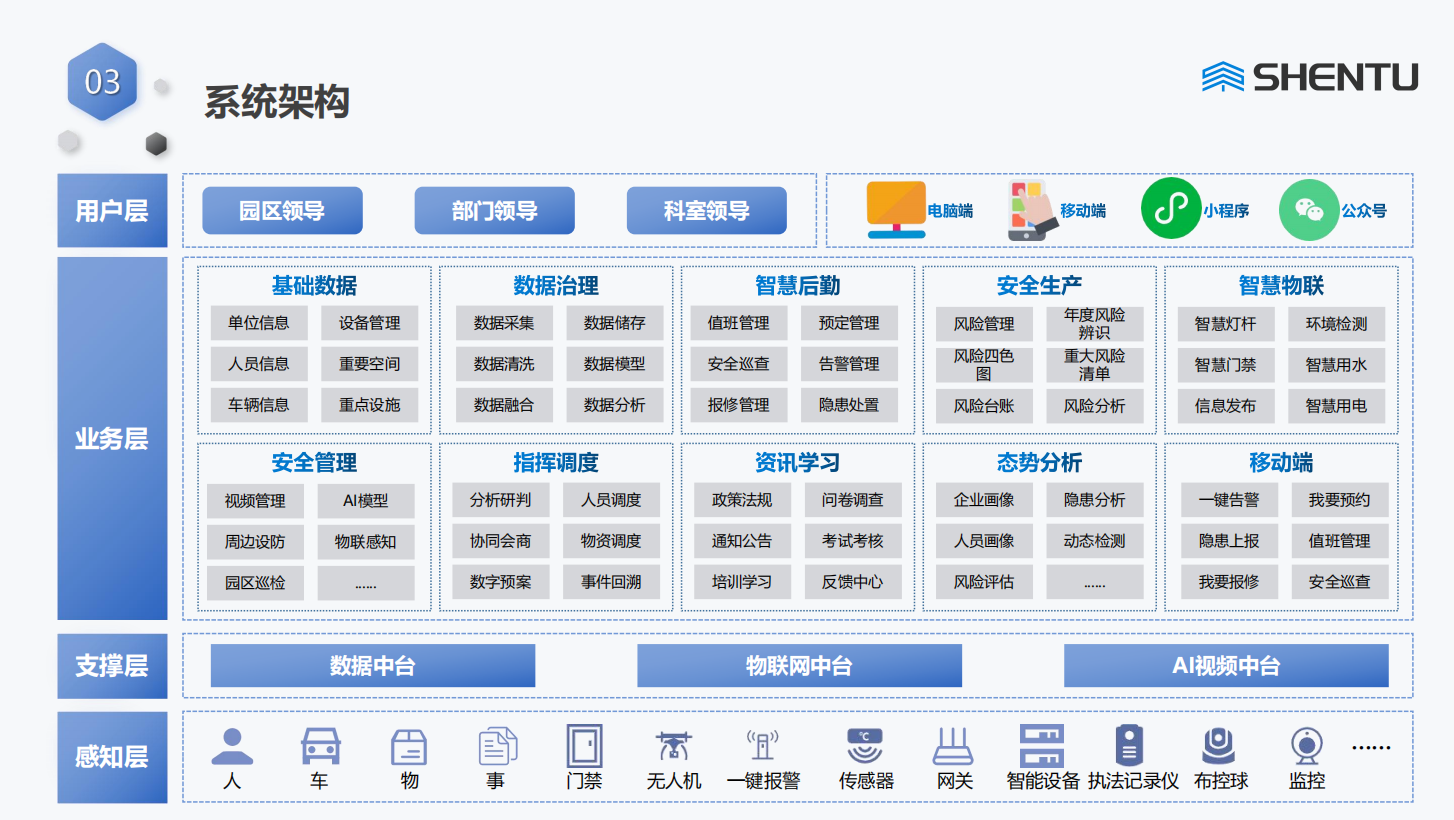Click the 数据中台 button
The image size is (1454, 820).
[x=372, y=666]
